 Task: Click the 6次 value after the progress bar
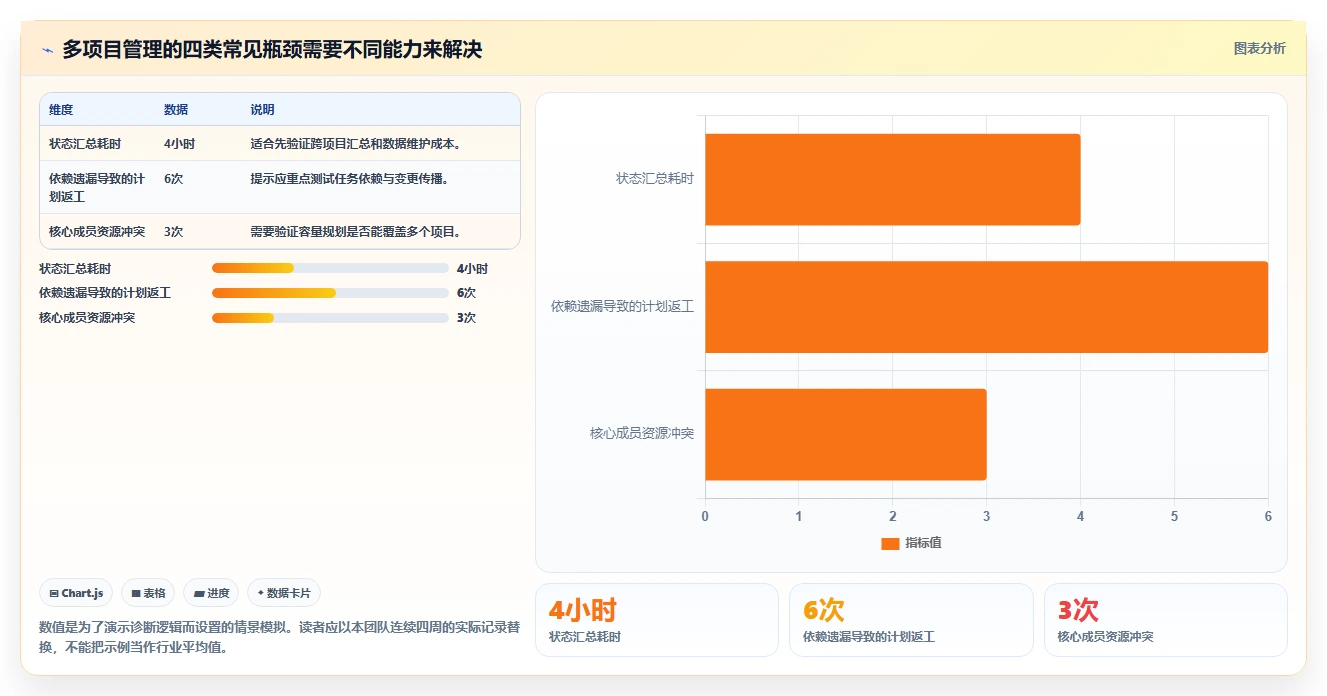(466, 293)
